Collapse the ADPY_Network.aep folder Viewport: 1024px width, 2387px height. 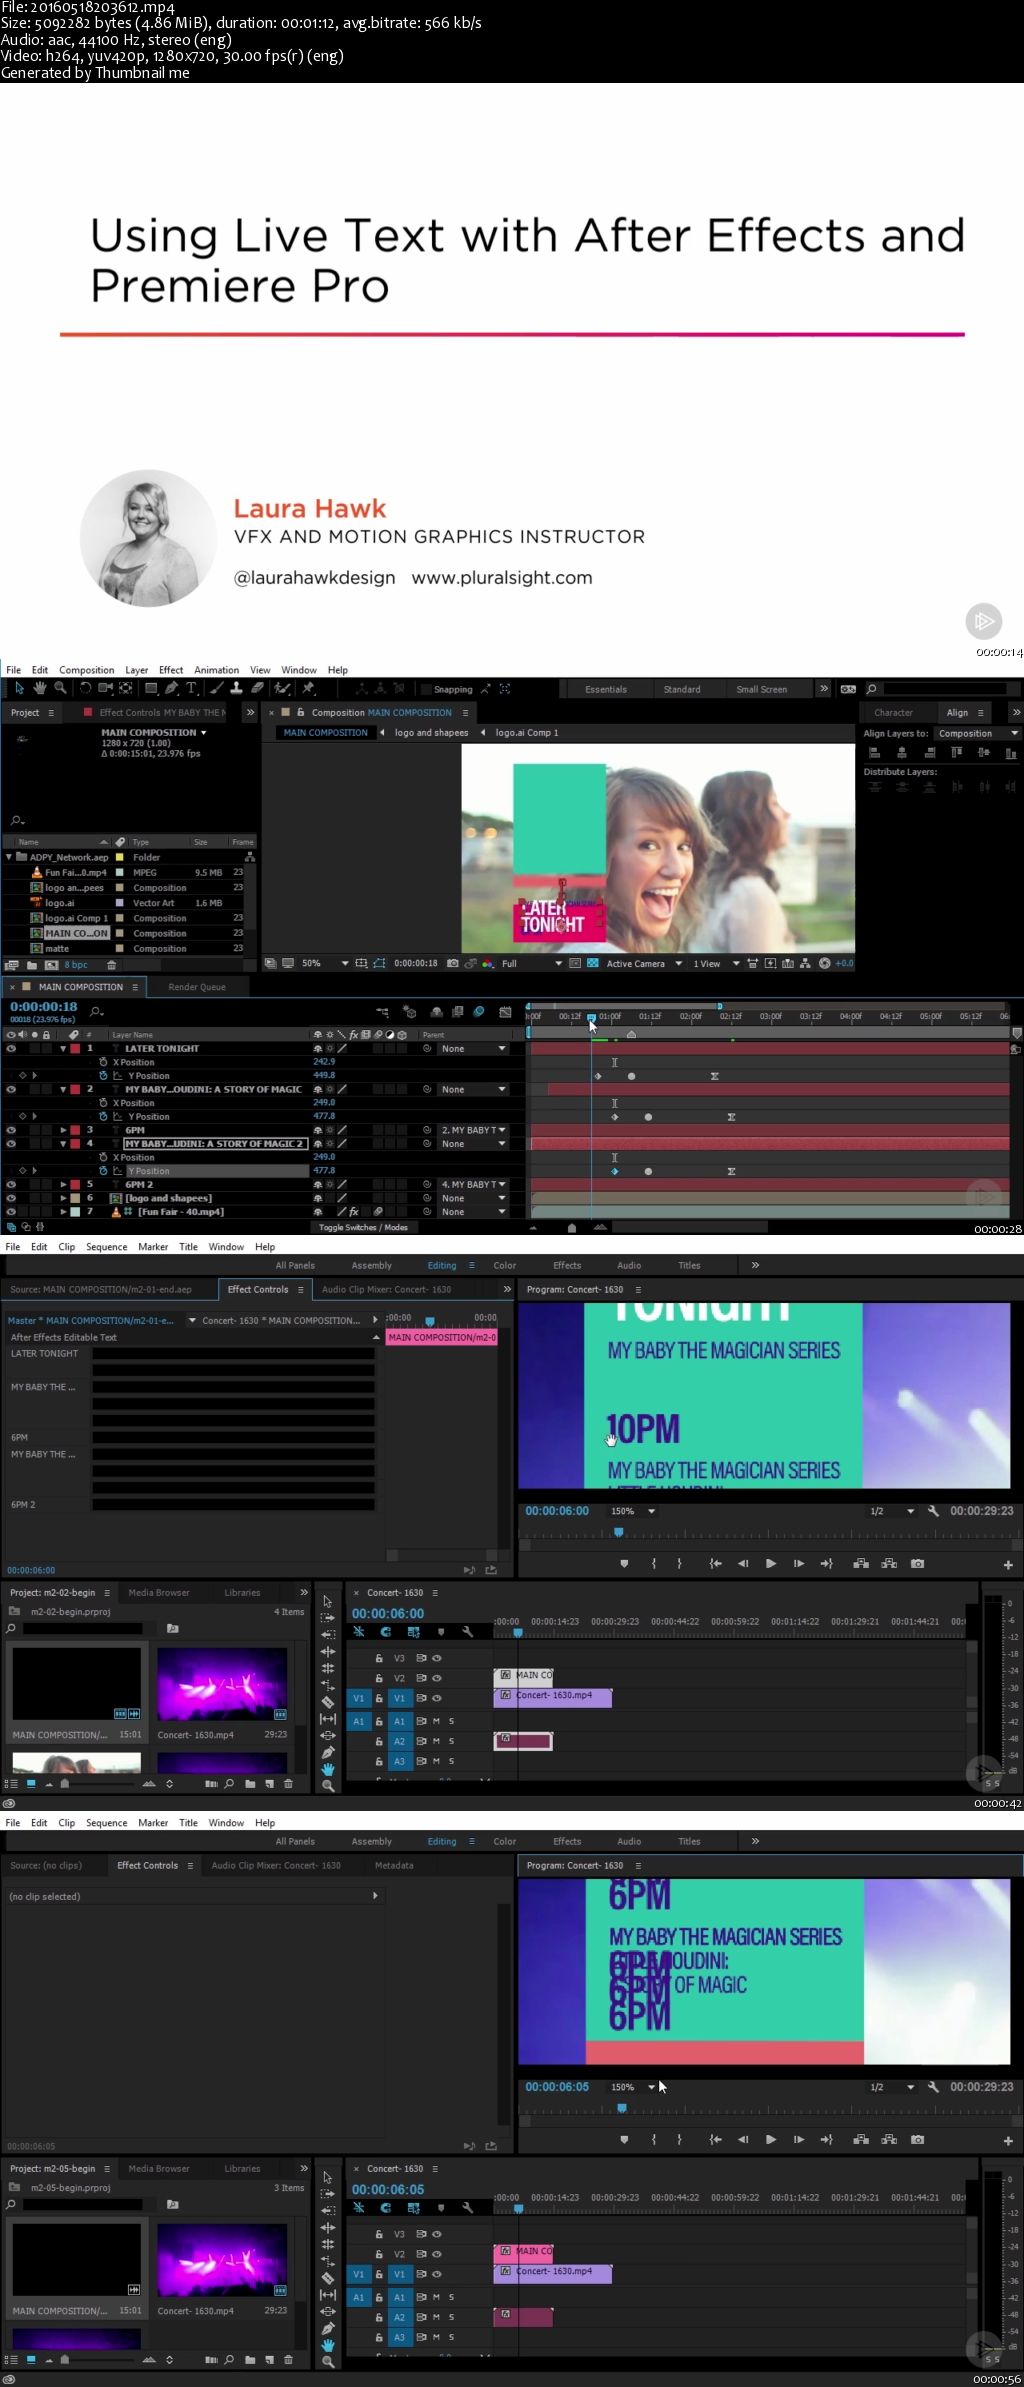(x=10, y=857)
